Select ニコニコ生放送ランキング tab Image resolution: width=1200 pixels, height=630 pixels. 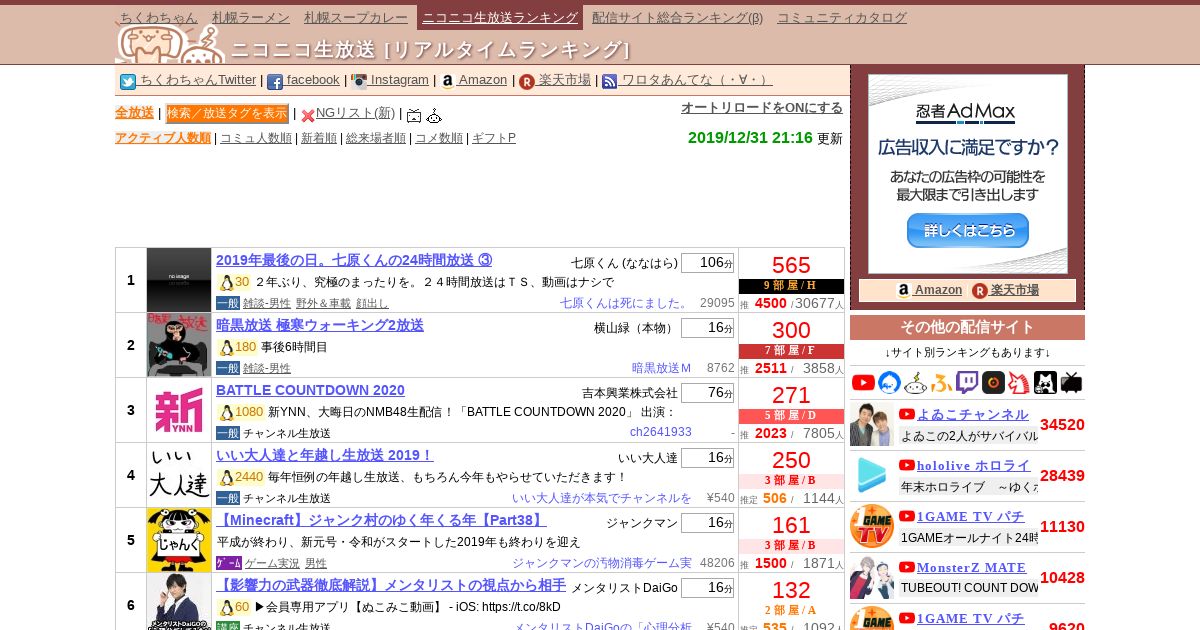tap(500, 17)
